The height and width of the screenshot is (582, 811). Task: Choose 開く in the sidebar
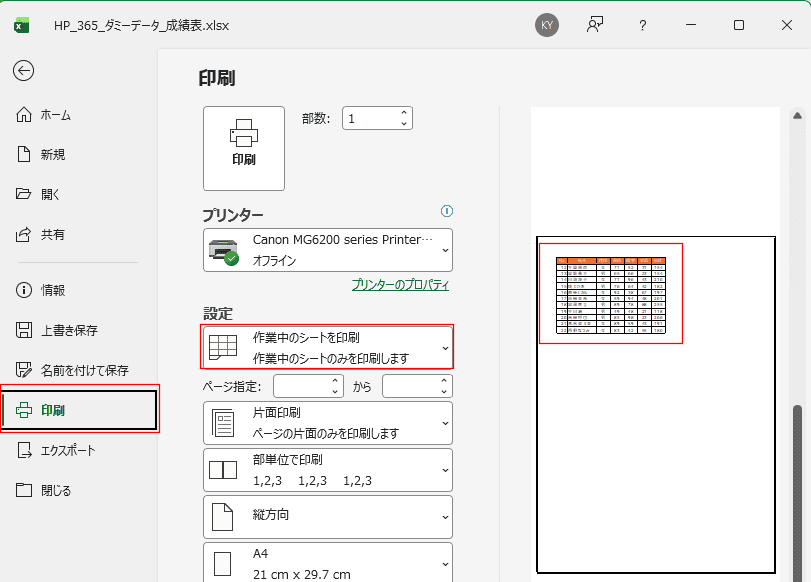(x=38, y=194)
